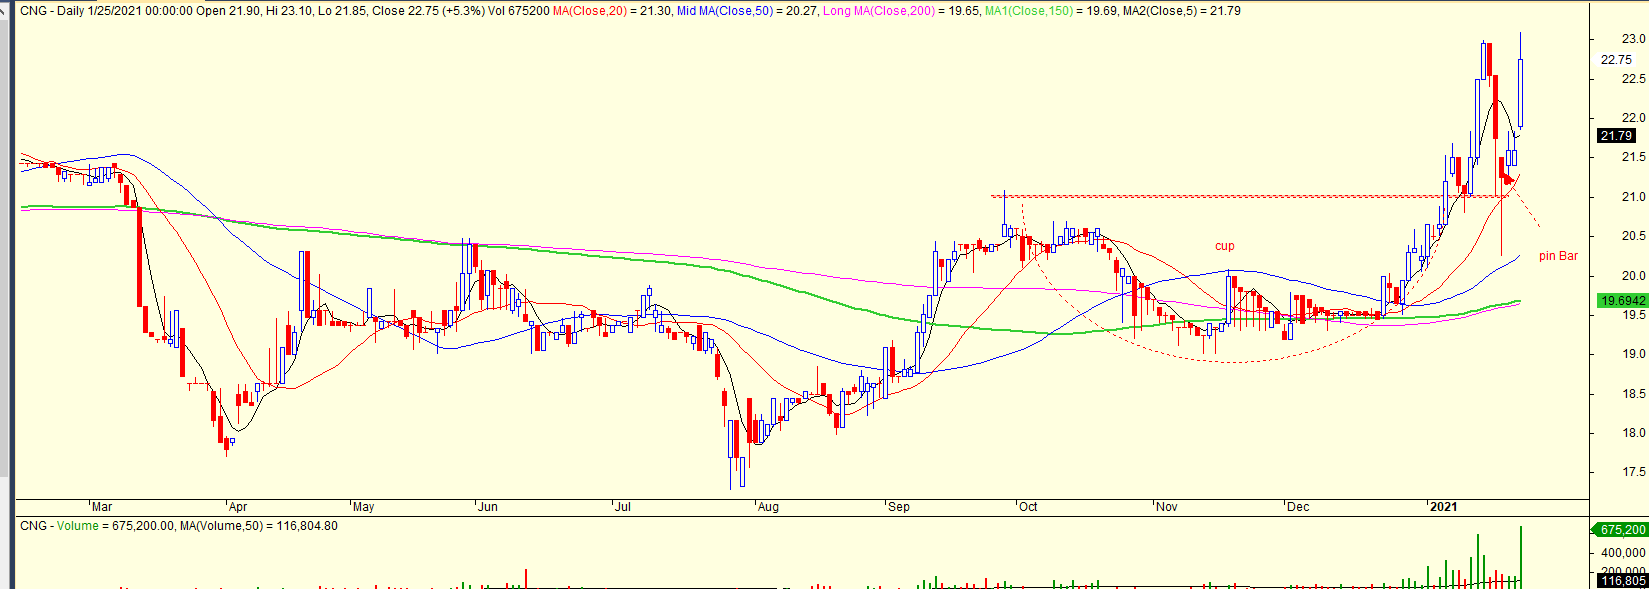Click the Apr label on date axis
The image size is (1649, 589).
[238, 507]
